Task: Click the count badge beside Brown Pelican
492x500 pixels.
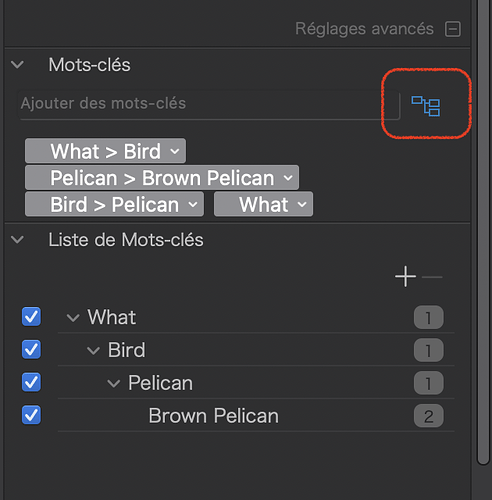Action: [x=429, y=416]
